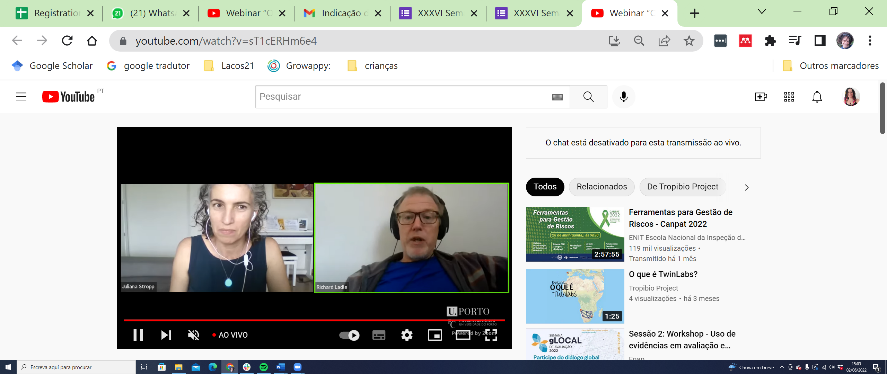Open the Chrome three-dot menu
The width and height of the screenshot is (887, 374).
click(870, 41)
